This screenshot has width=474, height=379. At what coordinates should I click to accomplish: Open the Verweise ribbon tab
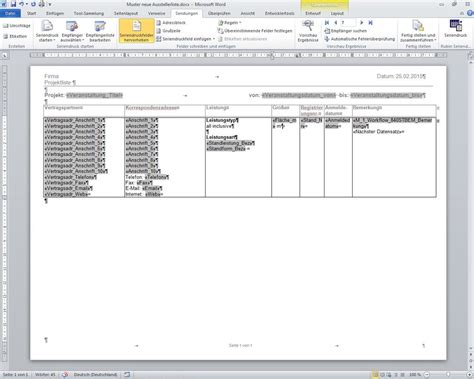pos(157,13)
